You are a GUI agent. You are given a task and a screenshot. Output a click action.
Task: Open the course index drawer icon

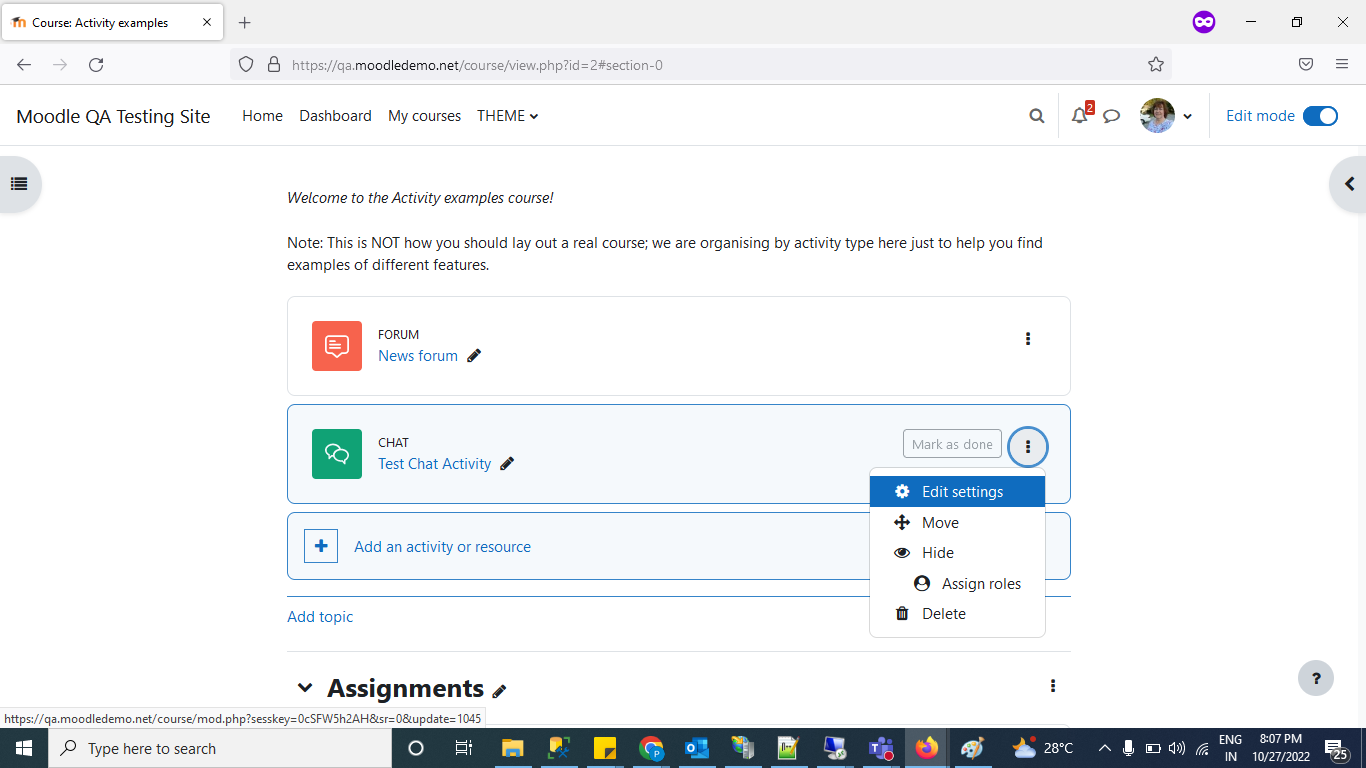(19, 184)
